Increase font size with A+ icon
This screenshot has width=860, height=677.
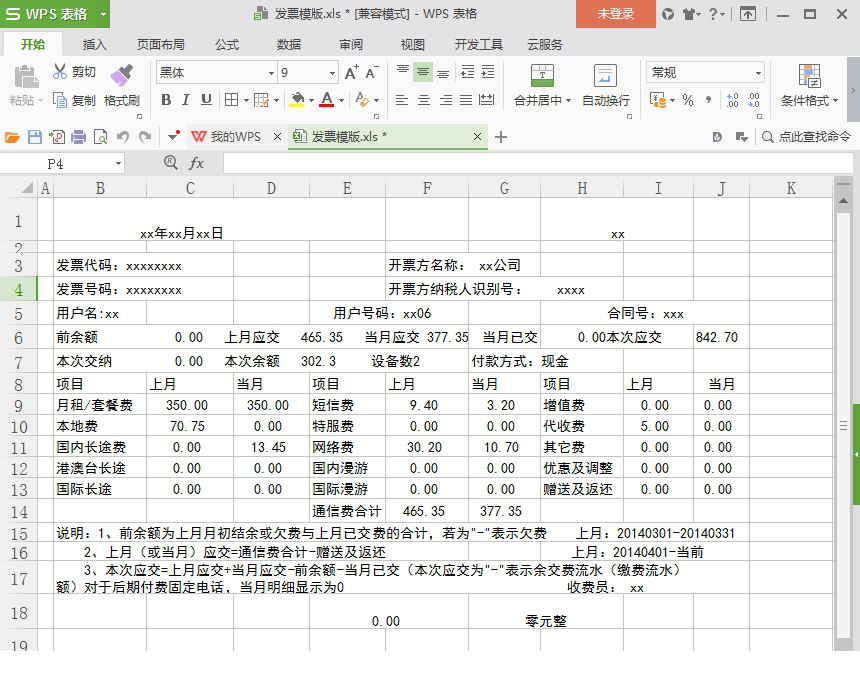click(x=352, y=72)
